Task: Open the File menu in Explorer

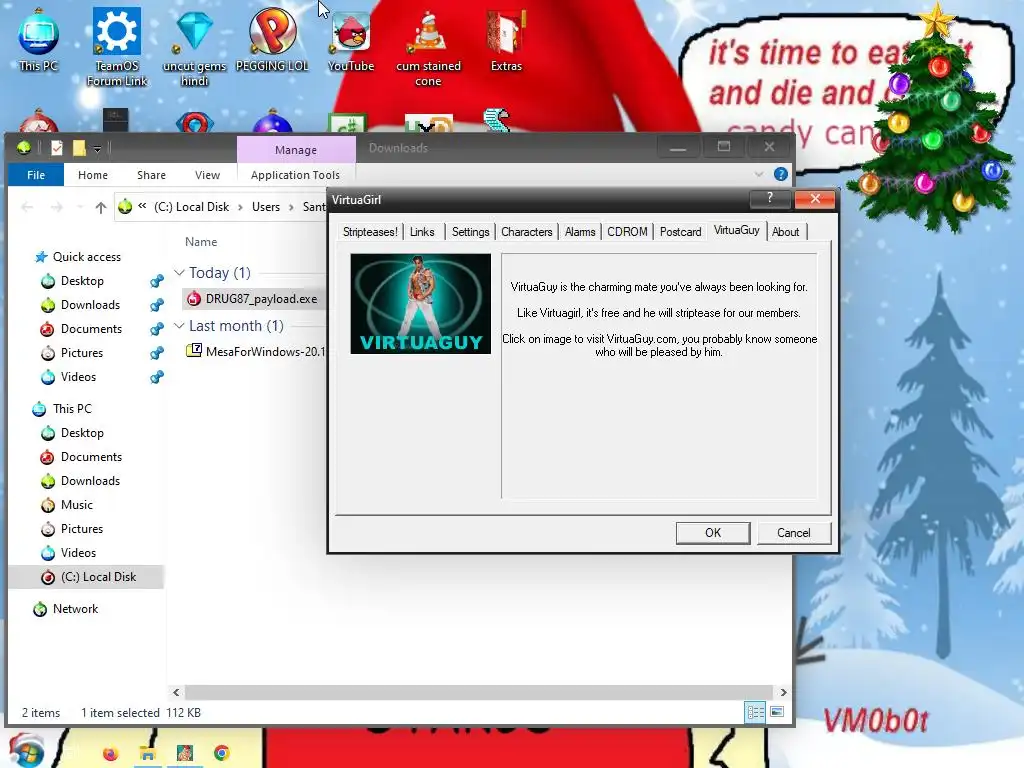Action: 36,175
